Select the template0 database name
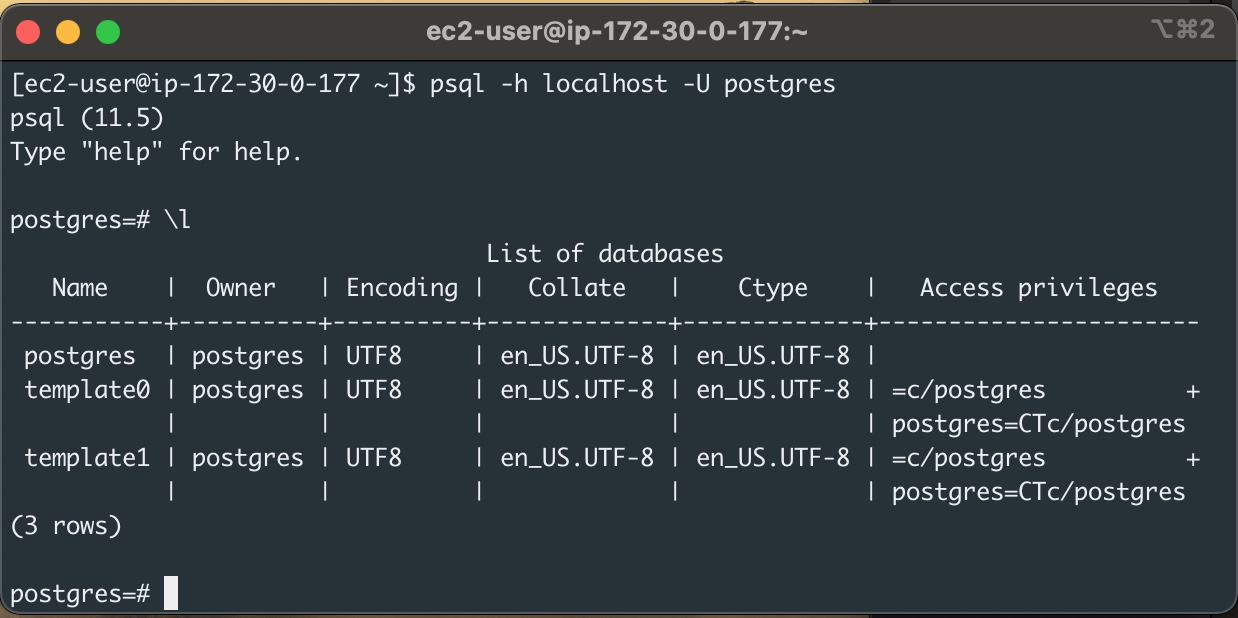Screen dimensions: 1238x618 86,389
